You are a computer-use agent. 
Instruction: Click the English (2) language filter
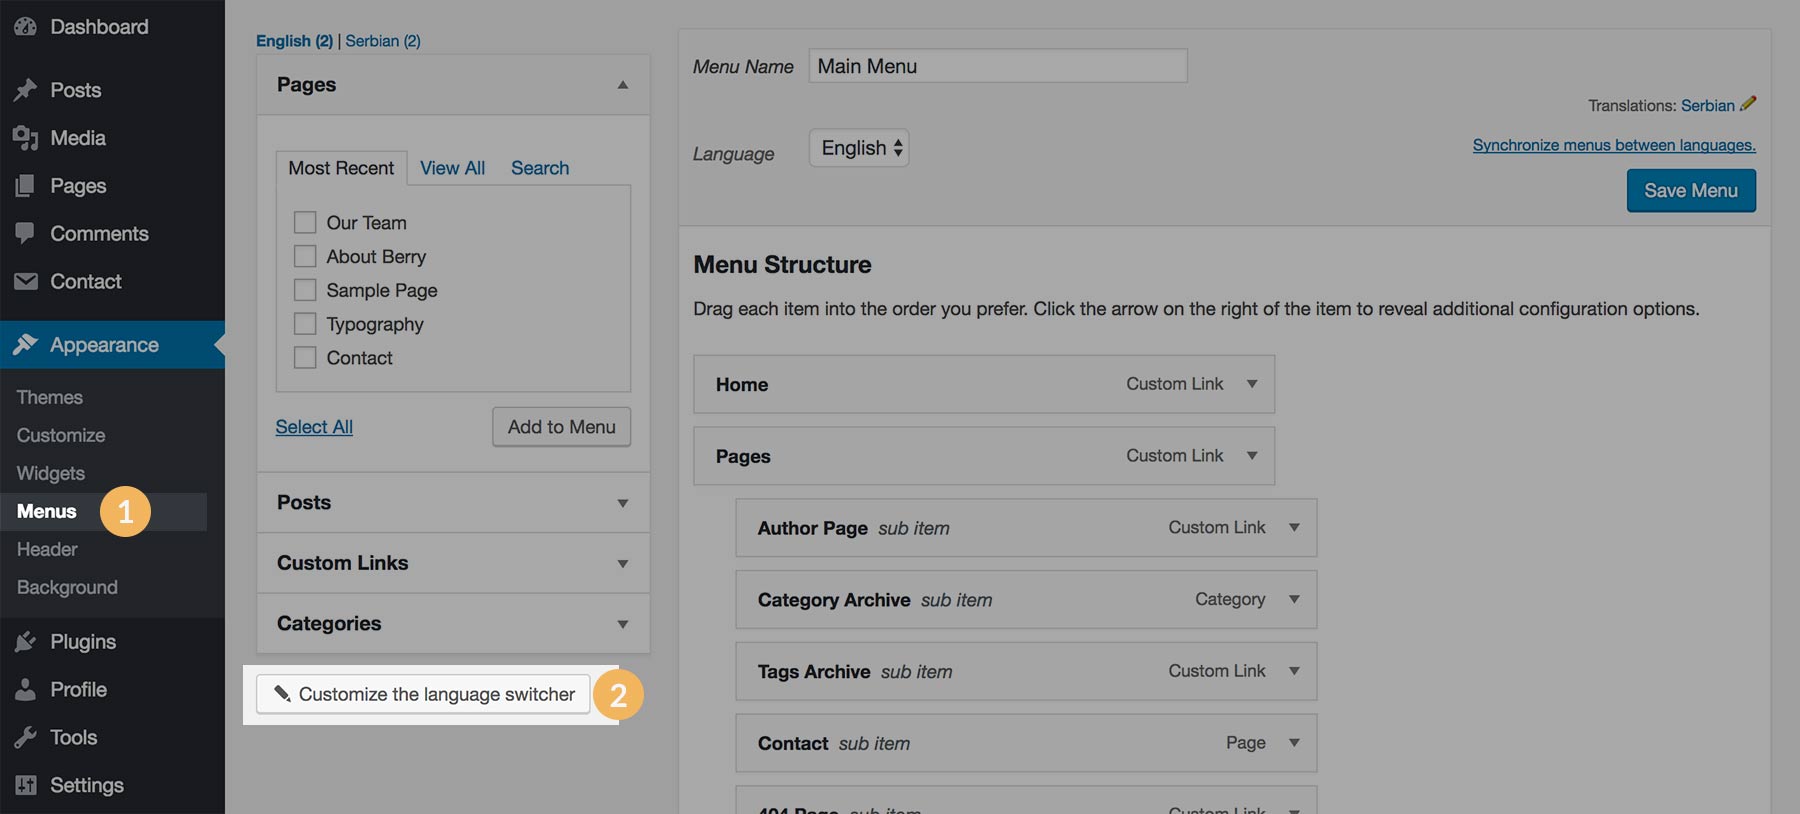coord(294,41)
